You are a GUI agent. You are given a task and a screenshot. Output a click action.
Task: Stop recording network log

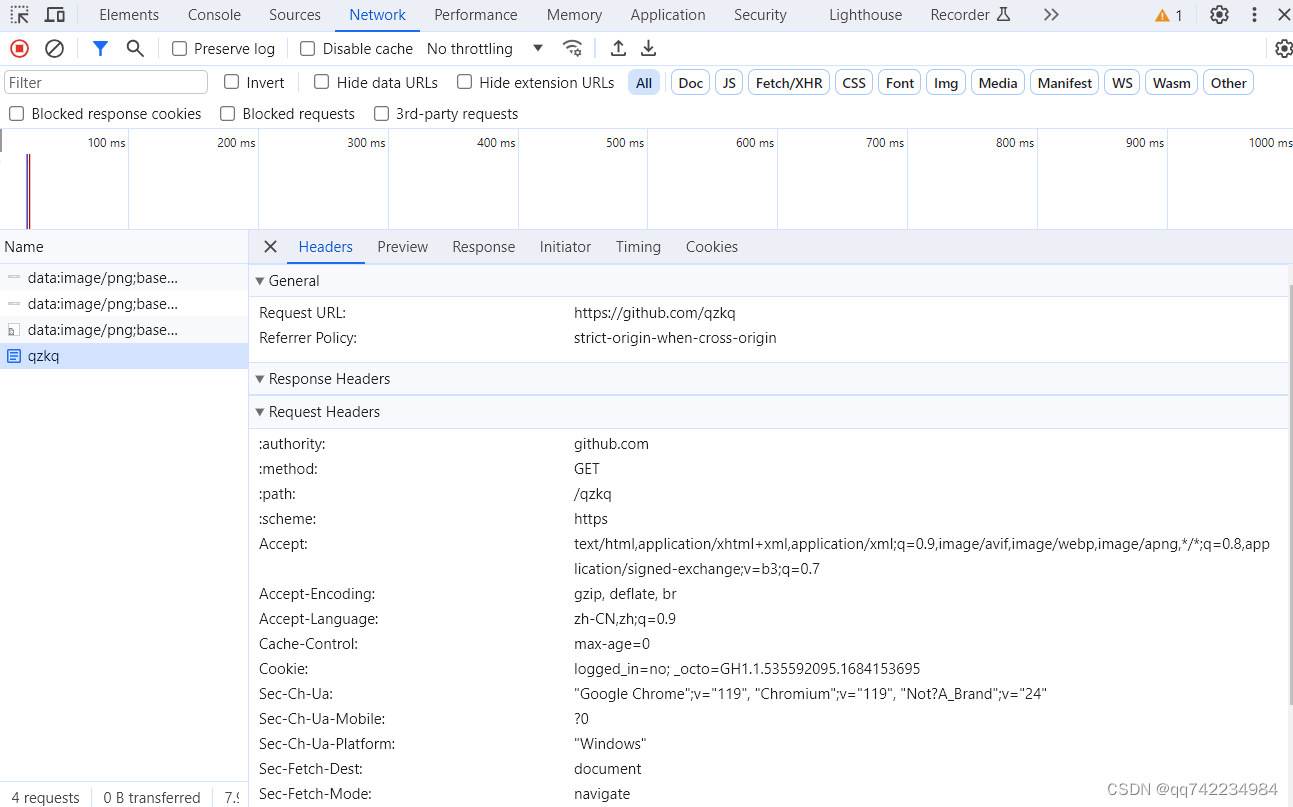pos(19,48)
